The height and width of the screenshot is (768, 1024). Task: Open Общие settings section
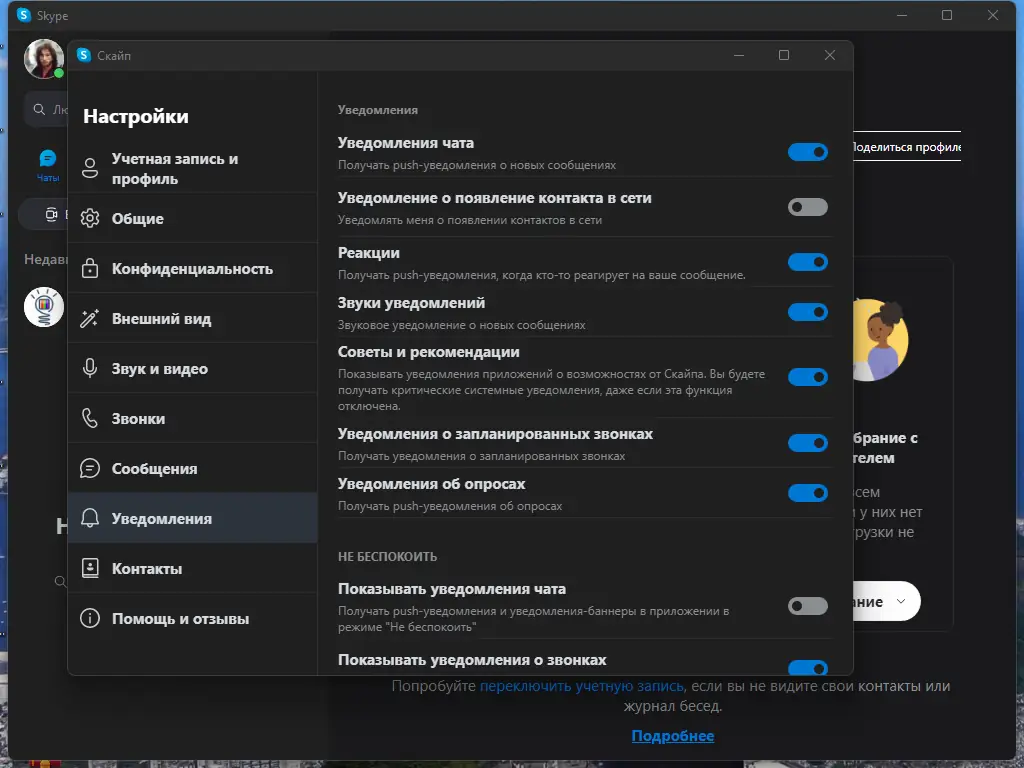[x=193, y=218]
